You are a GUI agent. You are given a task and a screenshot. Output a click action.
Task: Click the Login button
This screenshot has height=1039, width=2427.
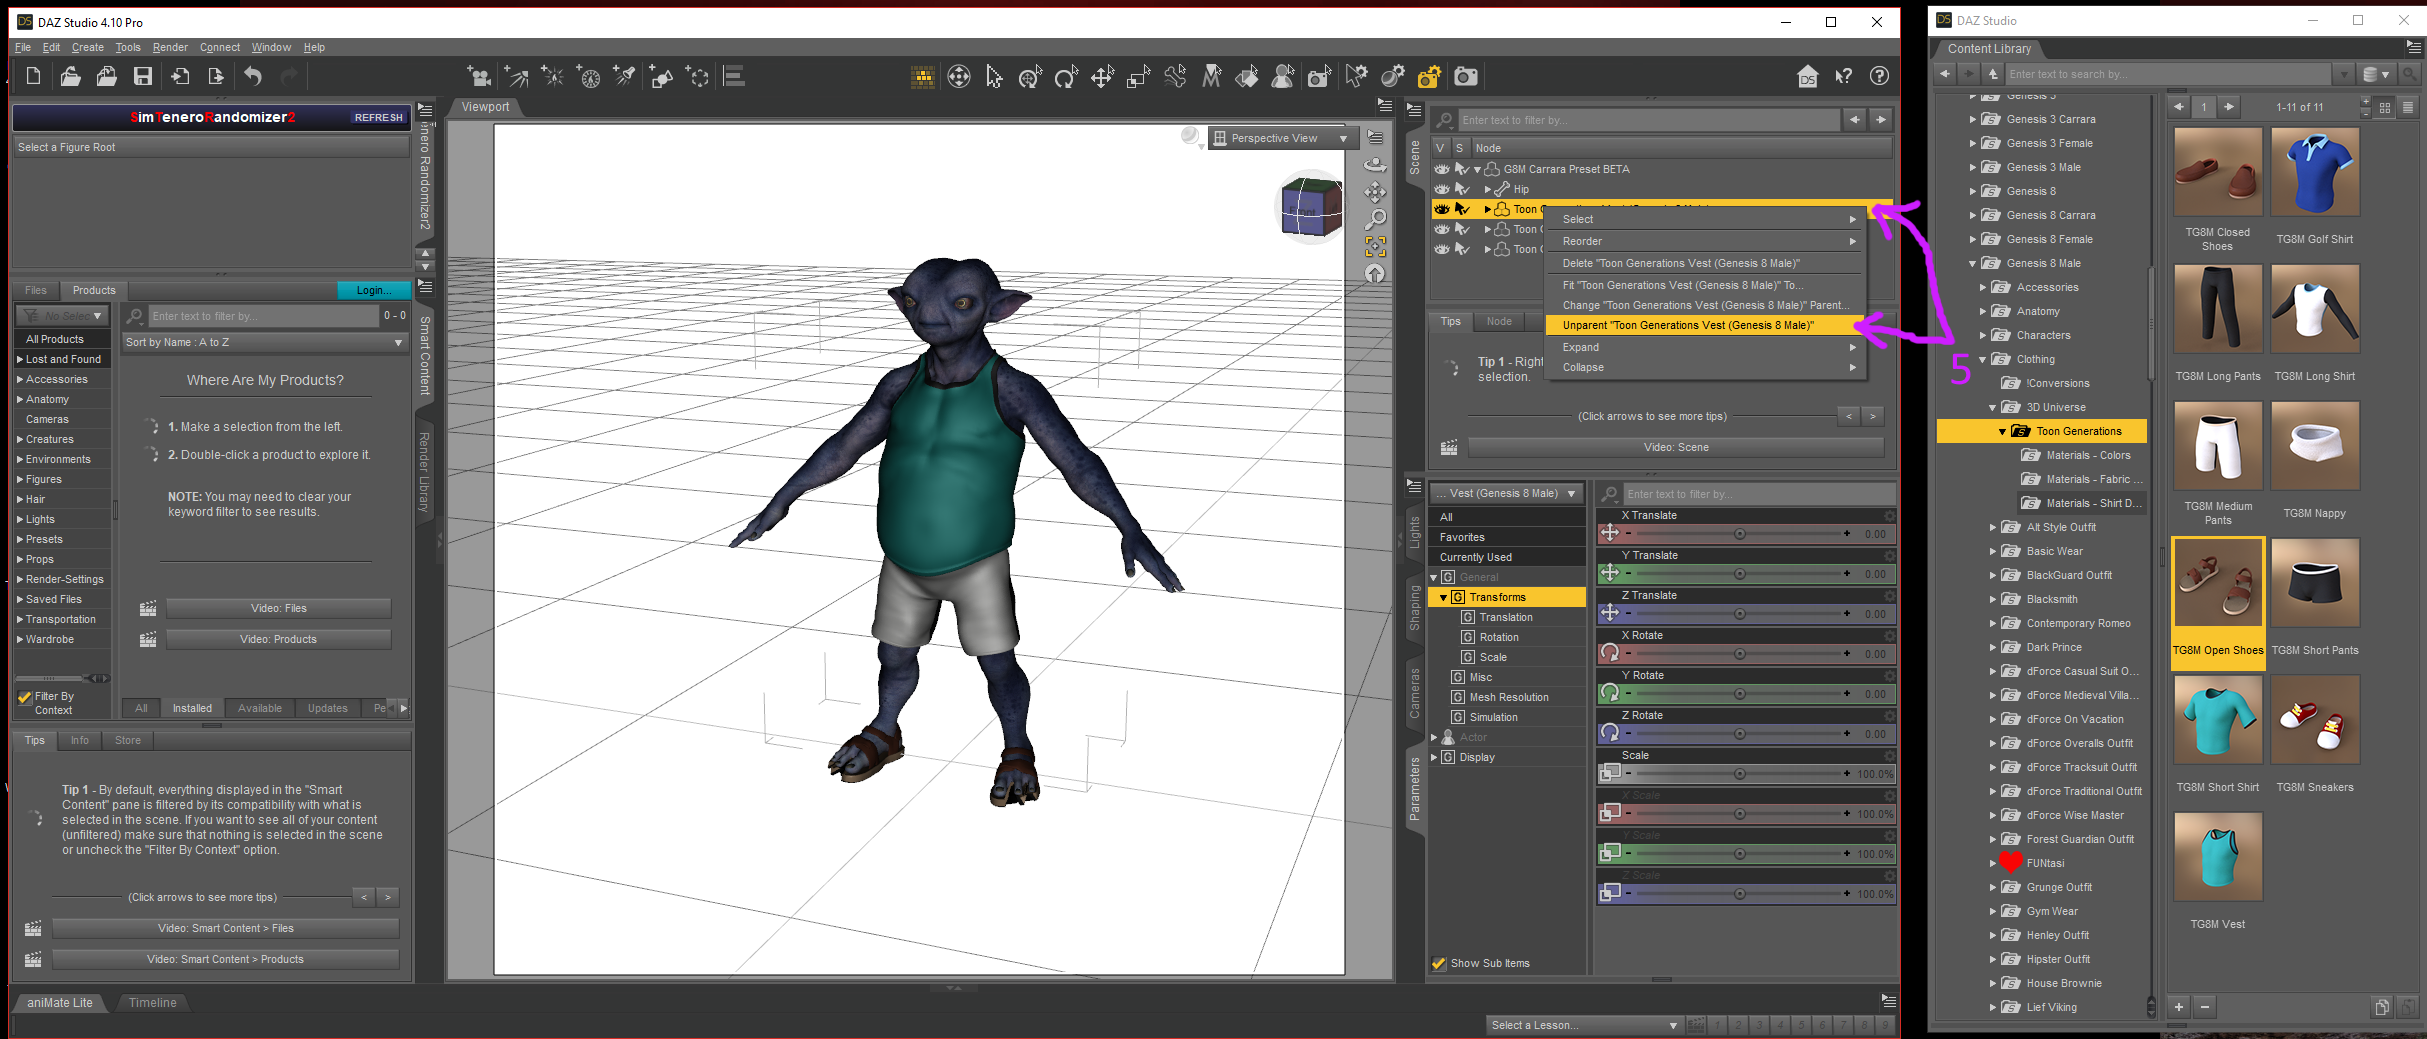coord(372,290)
